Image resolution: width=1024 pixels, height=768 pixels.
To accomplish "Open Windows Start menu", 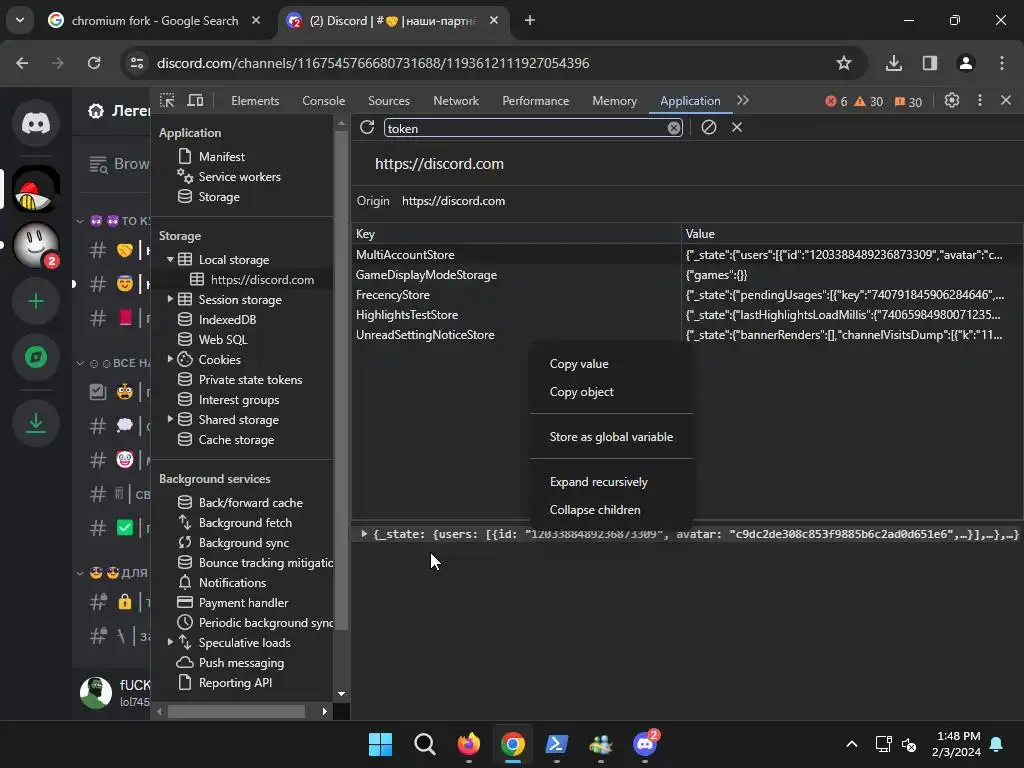I will tap(380, 744).
